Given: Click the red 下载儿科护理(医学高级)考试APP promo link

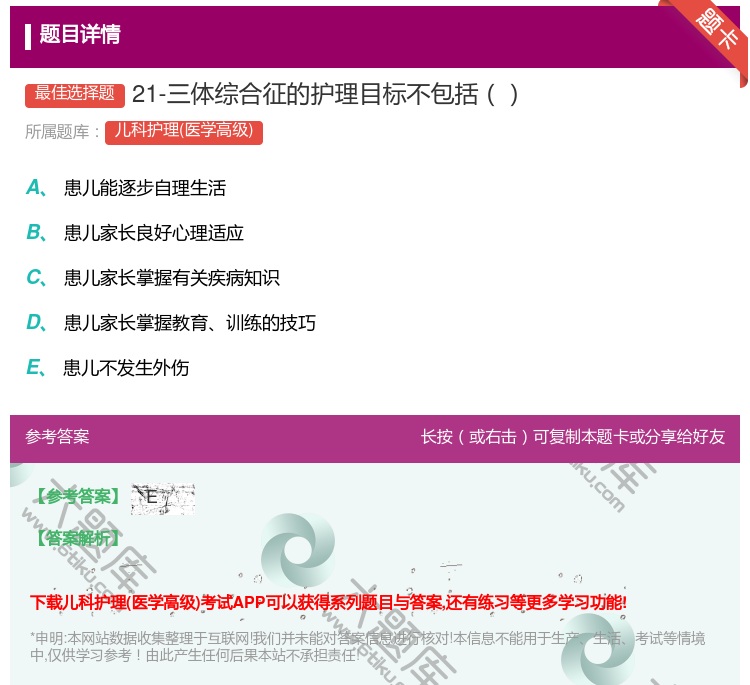Looking at the screenshot, I should 328,603.
